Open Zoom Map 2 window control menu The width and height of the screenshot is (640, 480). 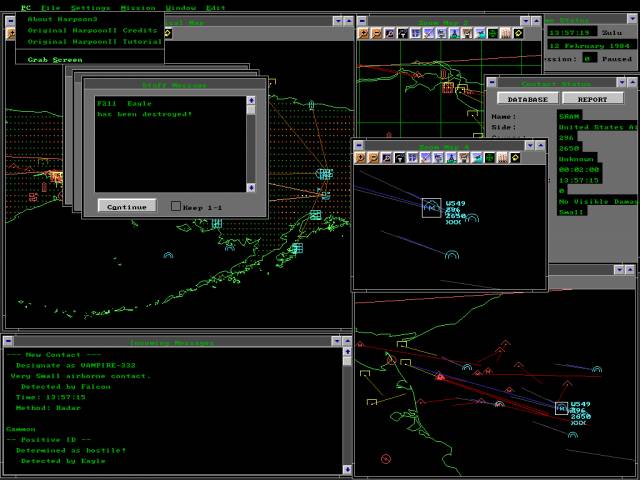pyautogui.click(x=362, y=21)
